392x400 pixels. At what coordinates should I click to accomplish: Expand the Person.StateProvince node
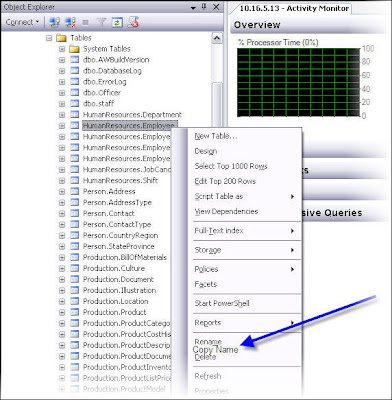click(x=62, y=247)
